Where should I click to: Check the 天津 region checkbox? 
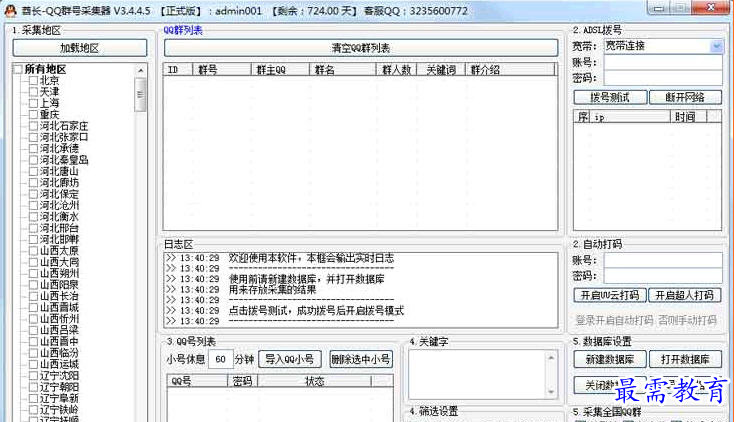pyautogui.click(x=33, y=92)
